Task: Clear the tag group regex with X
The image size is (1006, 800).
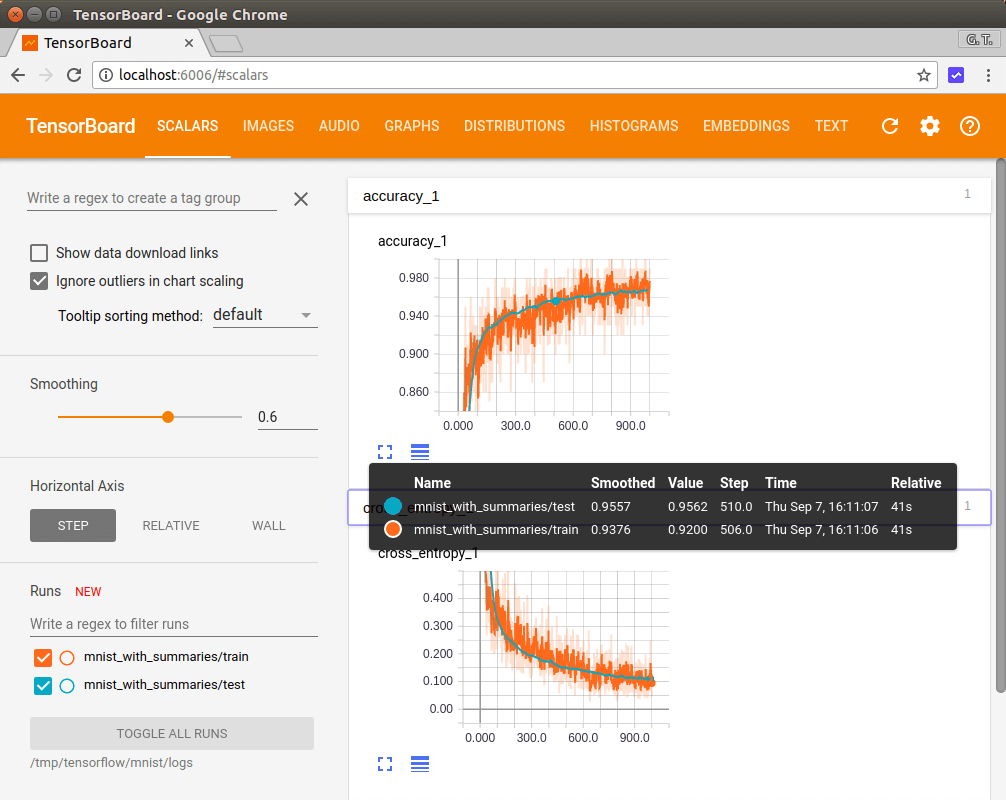Action: [x=300, y=199]
